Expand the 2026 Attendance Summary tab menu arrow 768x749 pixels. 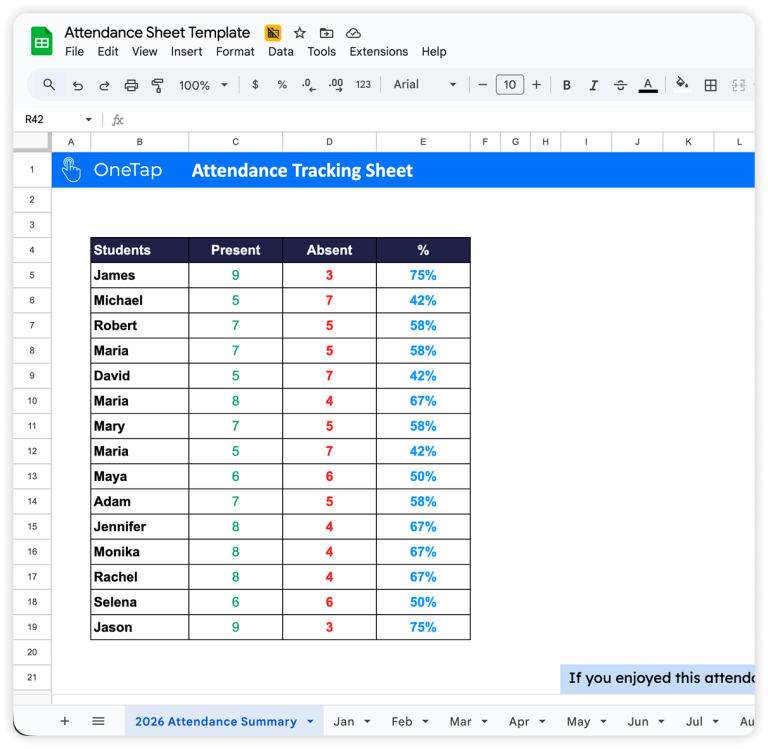click(x=310, y=721)
